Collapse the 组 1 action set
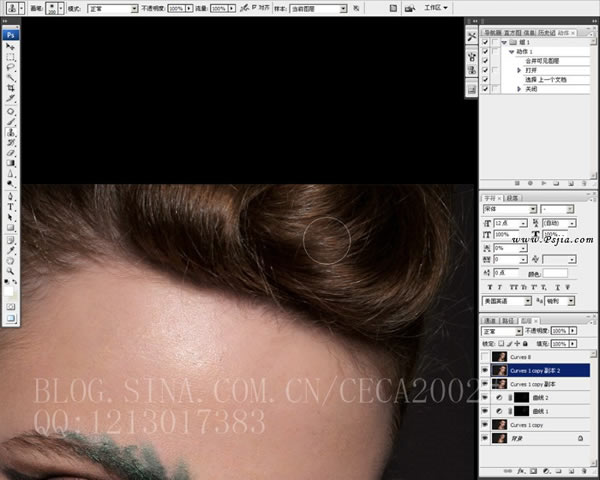This screenshot has height=480, width=600. pos(504,42)
